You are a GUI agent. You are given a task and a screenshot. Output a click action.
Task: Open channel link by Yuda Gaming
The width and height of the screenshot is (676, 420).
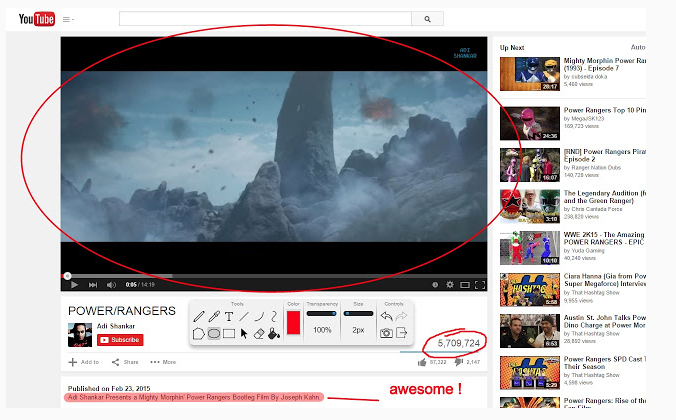click(x=588, y=251)
